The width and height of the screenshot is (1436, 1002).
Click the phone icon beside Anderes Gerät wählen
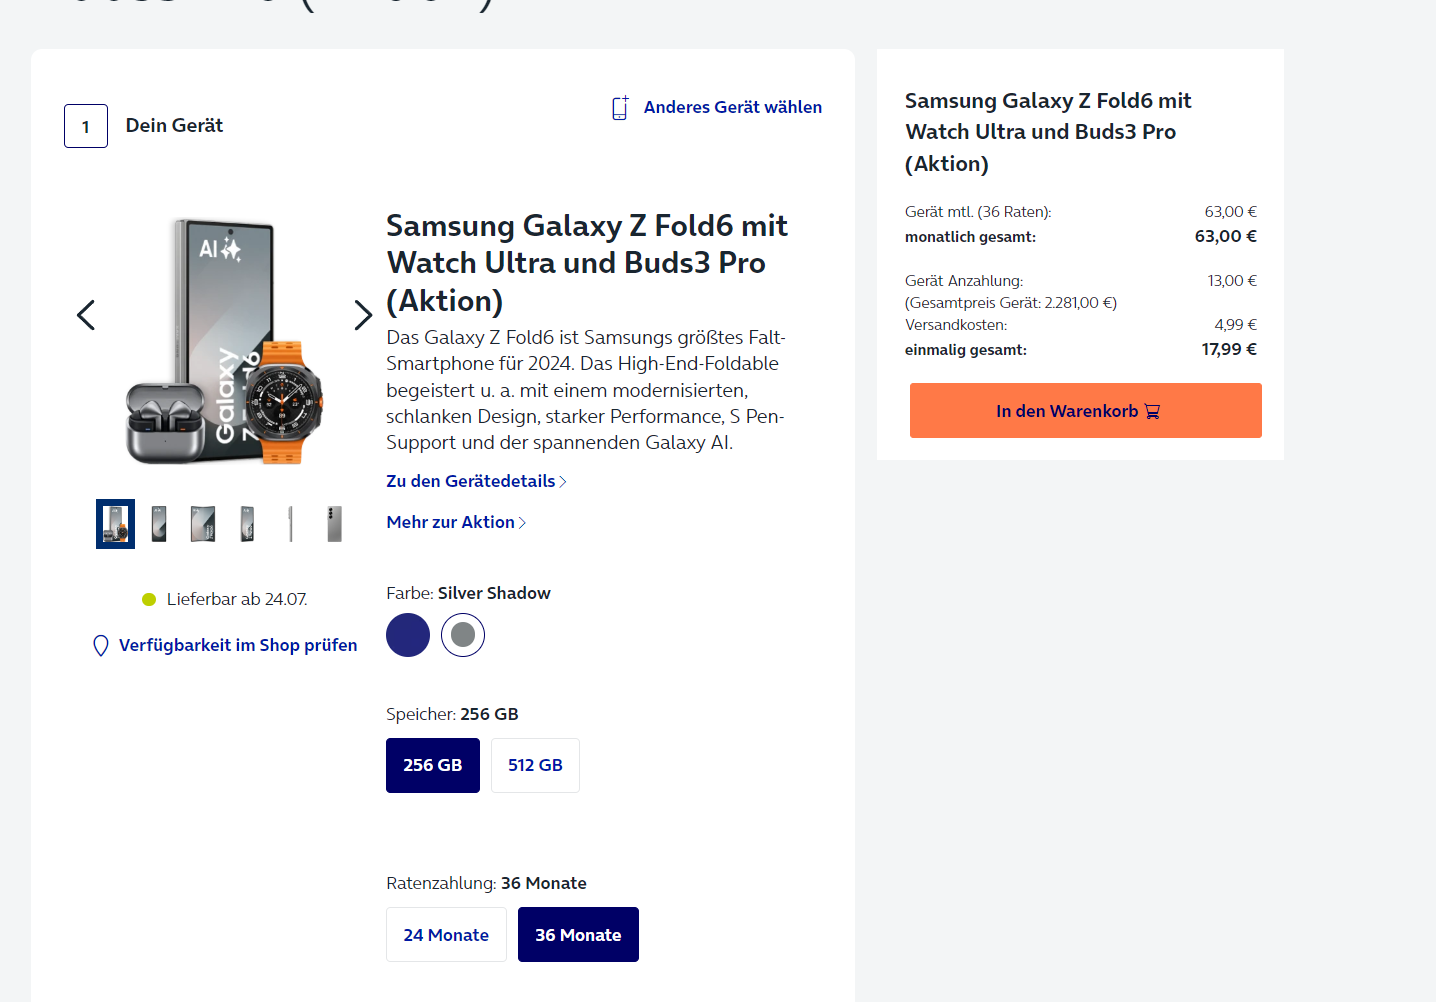[x=620, y=108]
